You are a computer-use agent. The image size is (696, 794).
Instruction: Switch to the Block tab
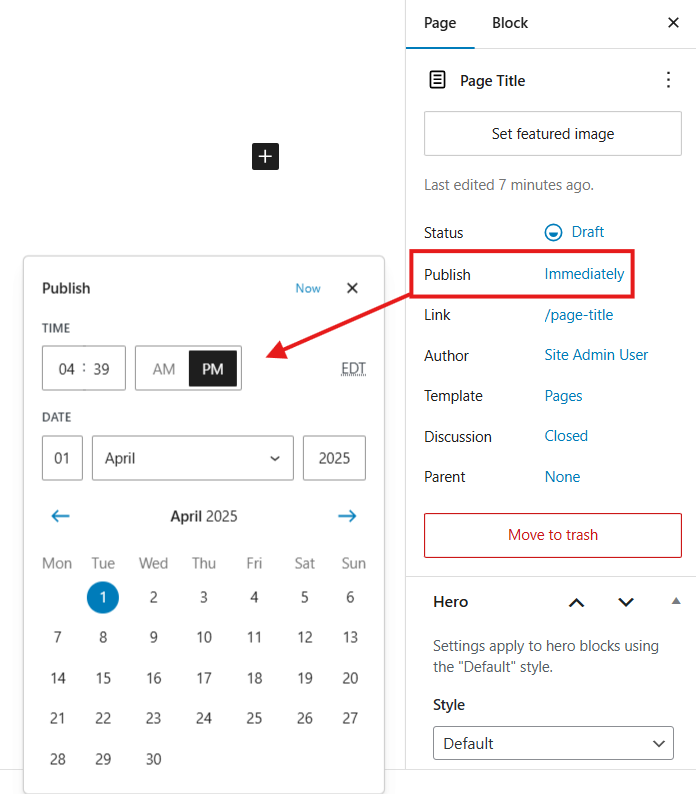(510, 23)
